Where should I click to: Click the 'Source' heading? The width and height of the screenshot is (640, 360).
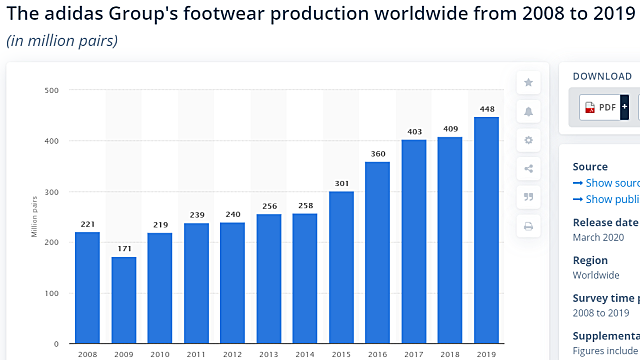590,167
